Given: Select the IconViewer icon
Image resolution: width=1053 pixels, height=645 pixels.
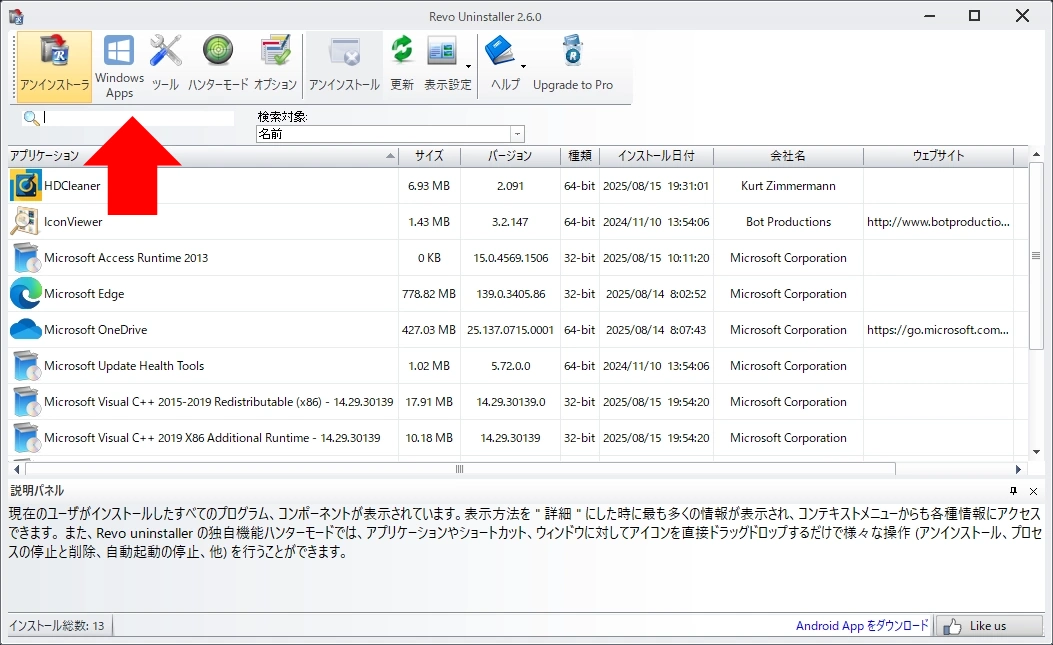Looking at the screenshot, I should point(26,222).
